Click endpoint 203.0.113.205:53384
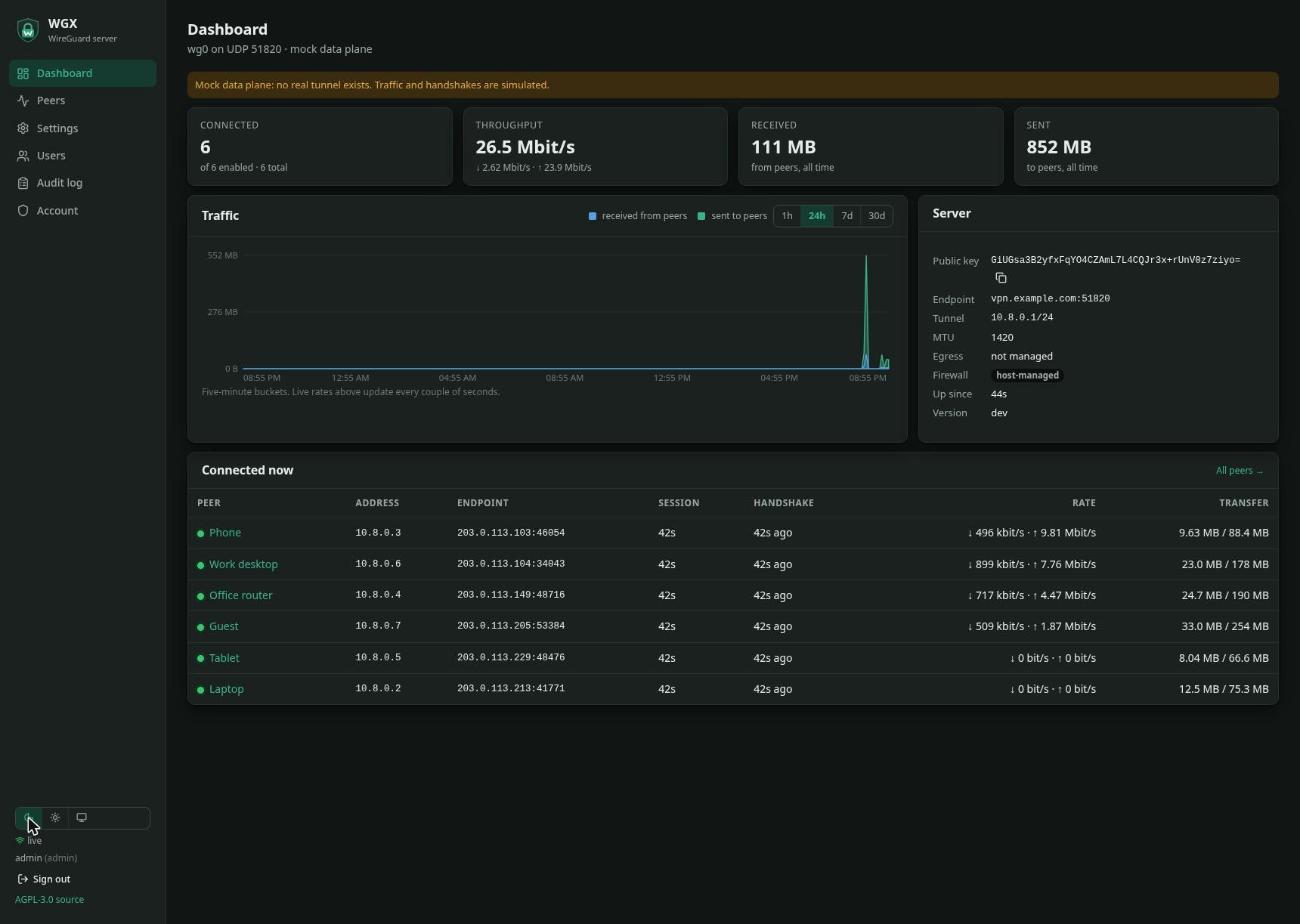Image resolution: width=1300 pixels, height=924 pixels. pyautogui.click(x=511, y=626)
